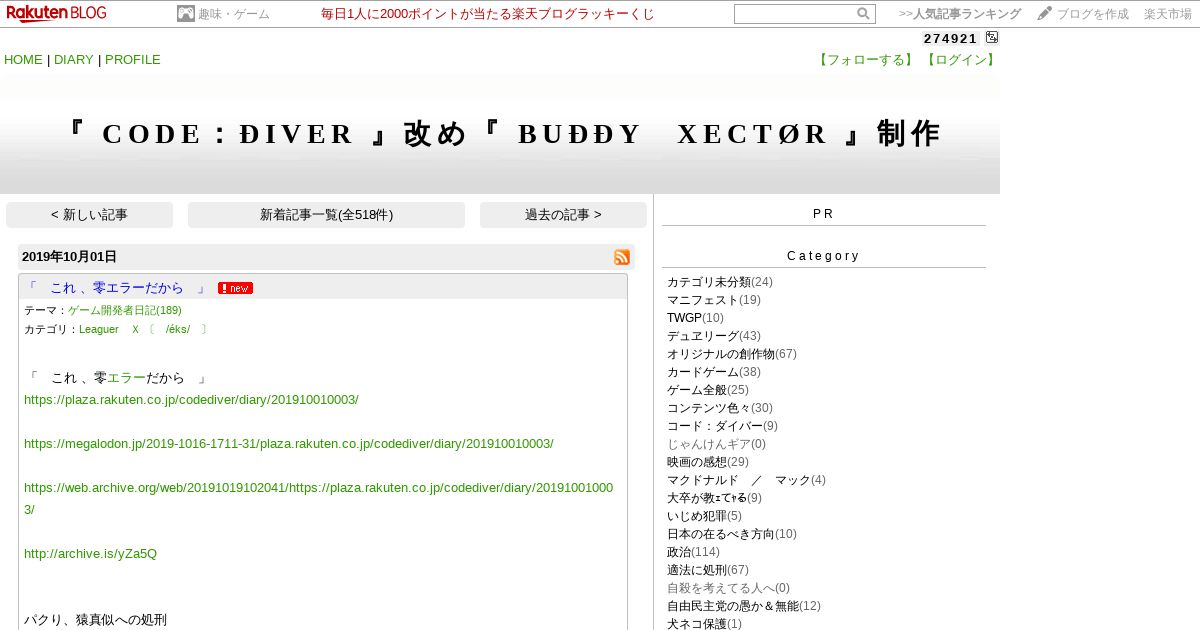Open category 犬ネコ保護(1)

tap(704, 624)
